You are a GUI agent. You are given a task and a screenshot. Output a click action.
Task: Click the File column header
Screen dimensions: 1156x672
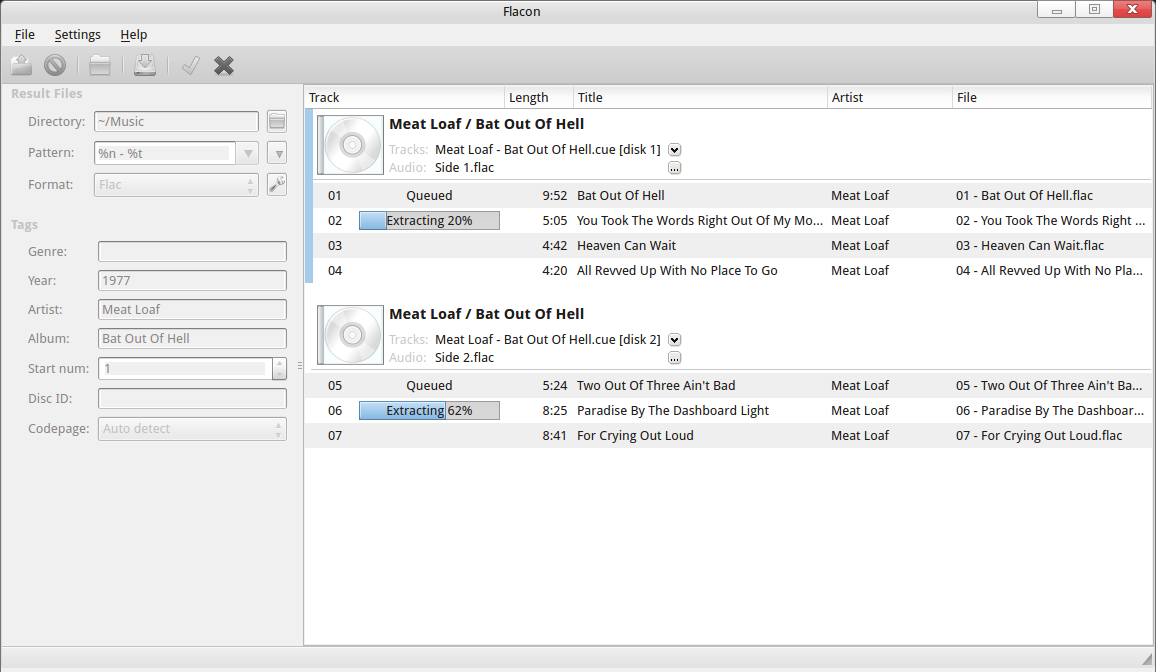coord(1052,97)
